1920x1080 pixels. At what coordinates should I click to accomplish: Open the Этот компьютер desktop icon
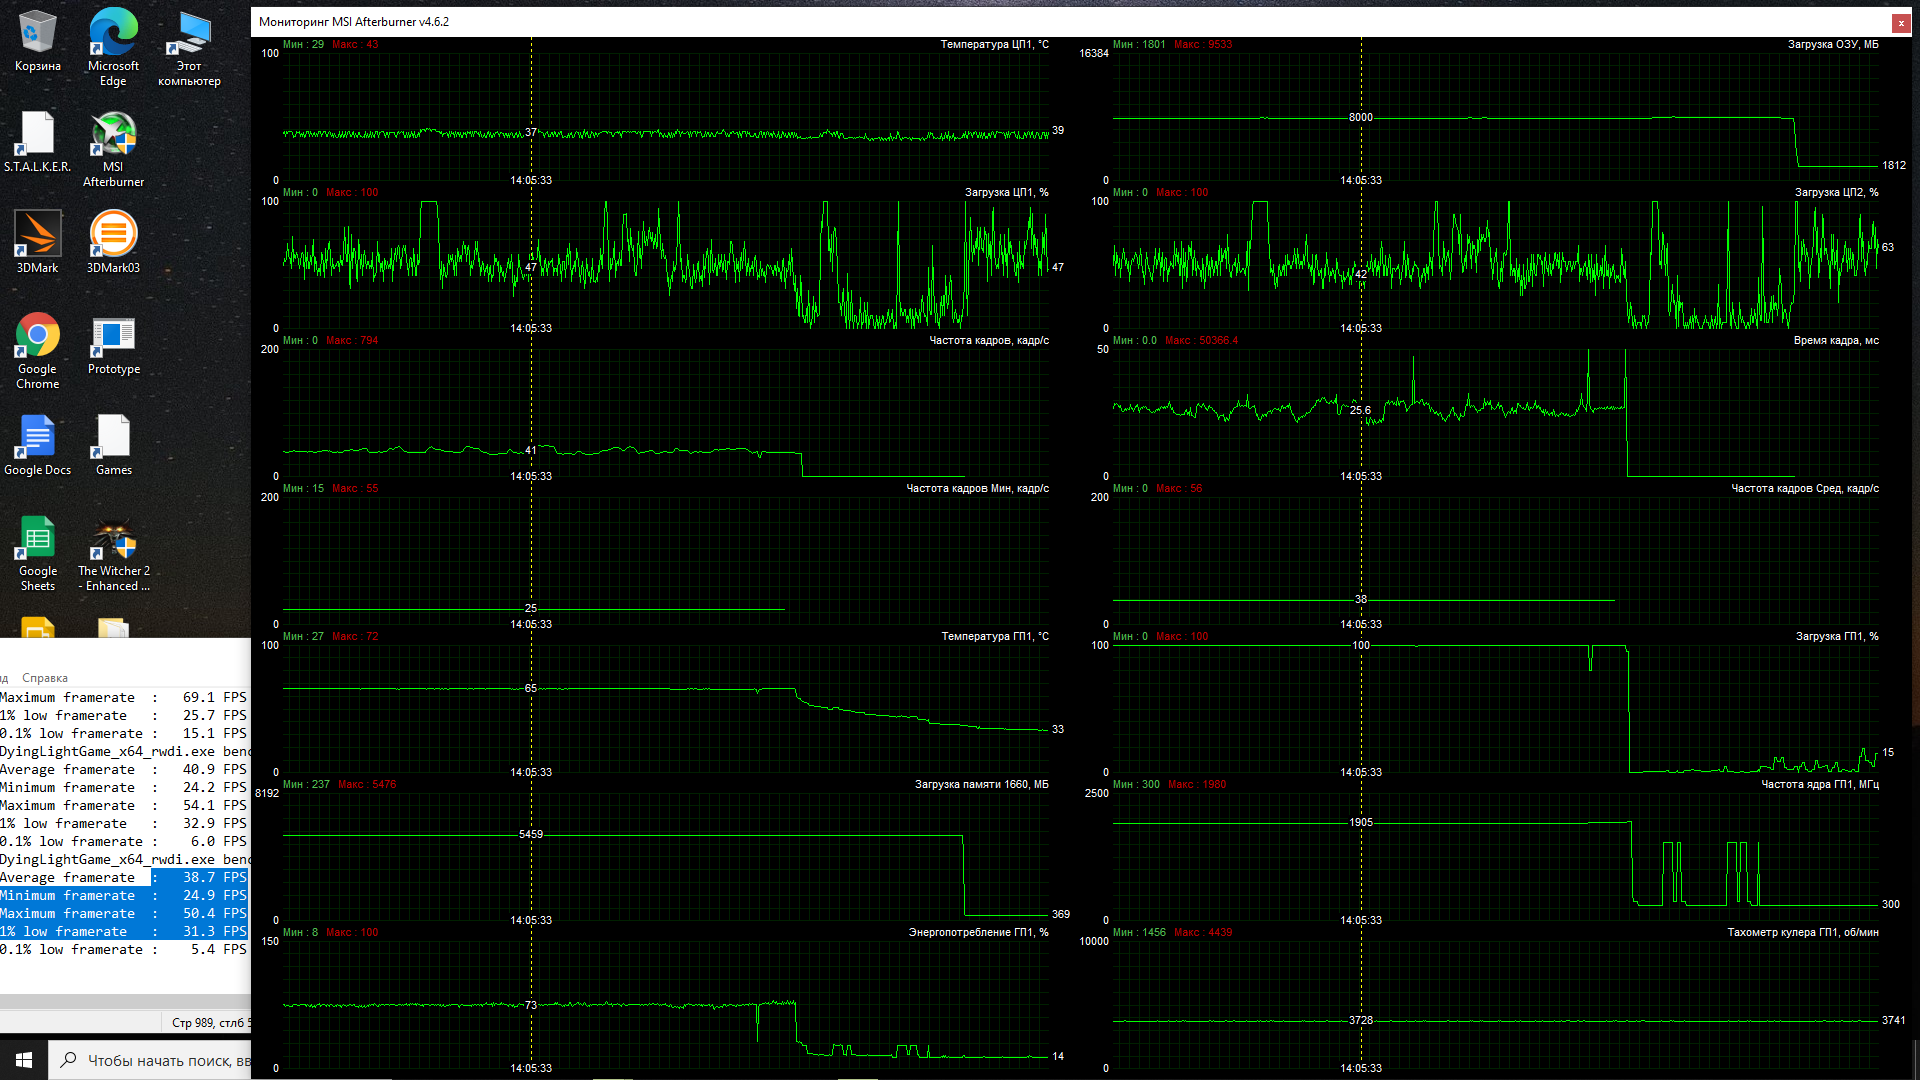(x=189, y=34)
